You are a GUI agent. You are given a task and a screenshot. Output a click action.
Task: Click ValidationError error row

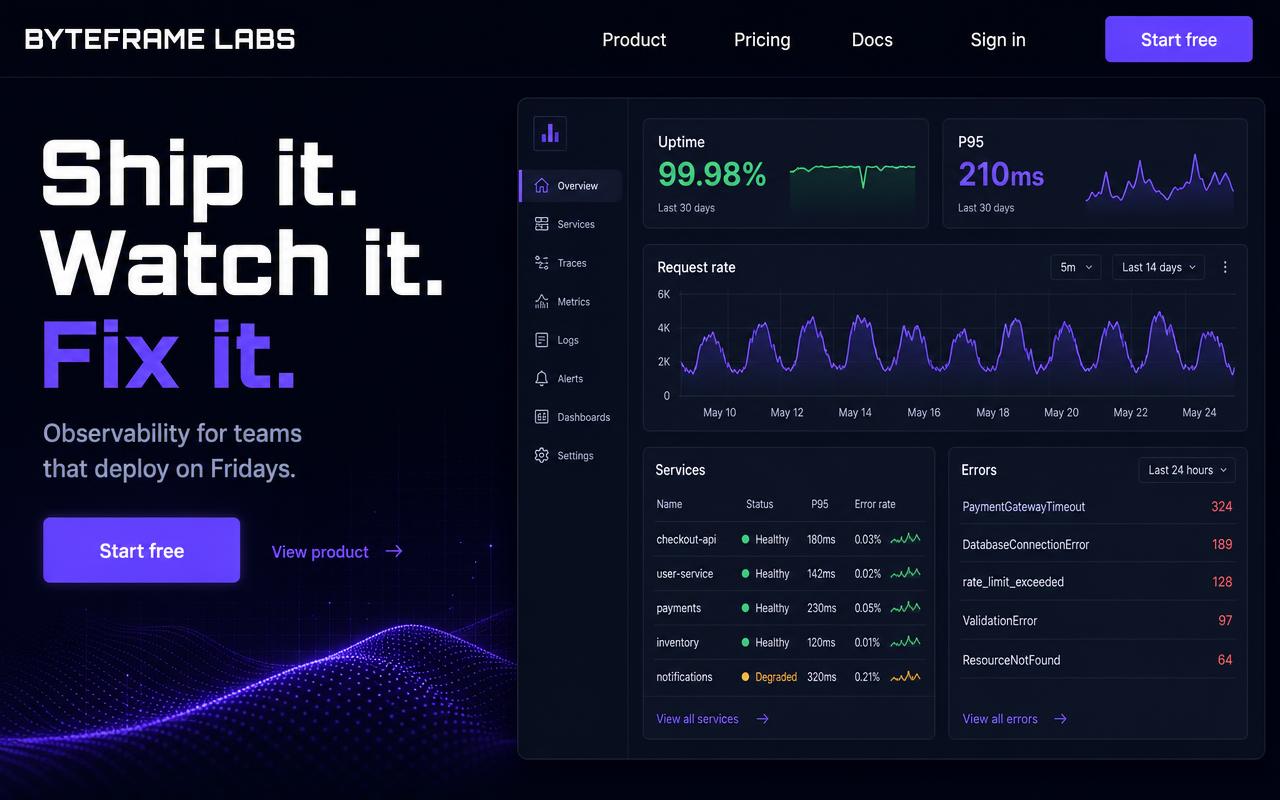pos(1097,621)
